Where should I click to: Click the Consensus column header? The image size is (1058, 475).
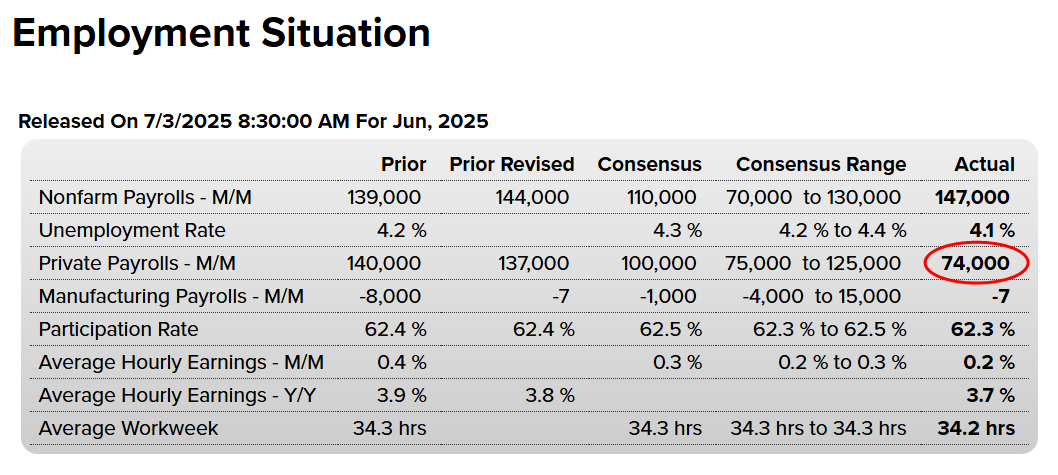coord(650,164)
